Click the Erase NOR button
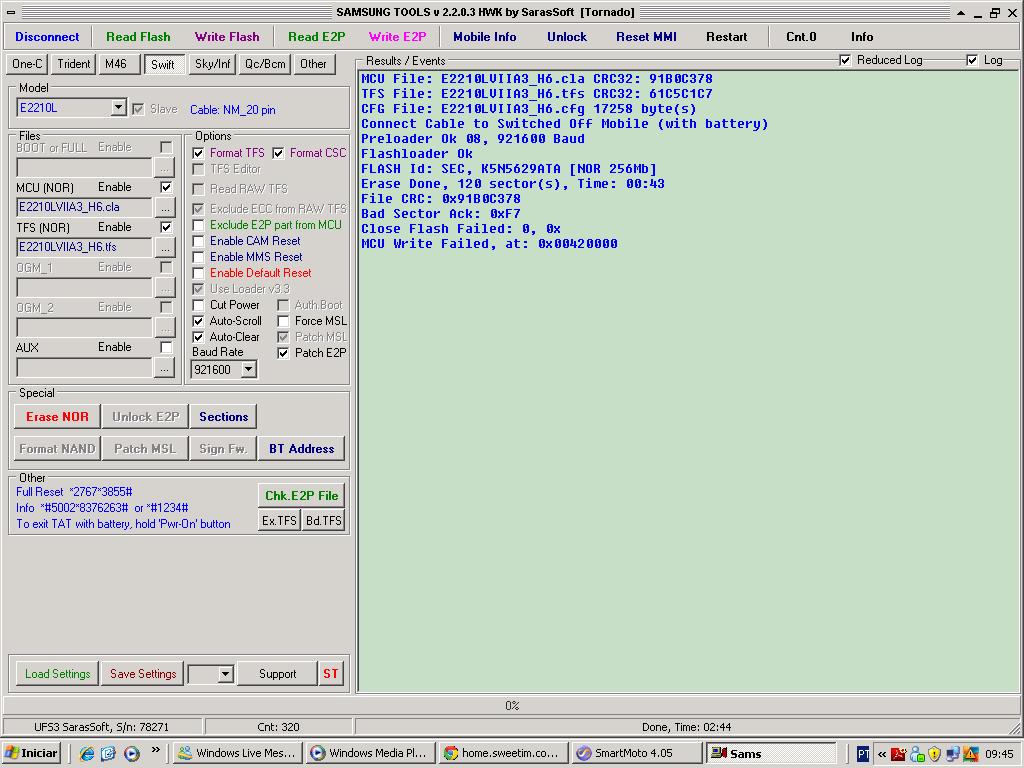 coord(57,417)
